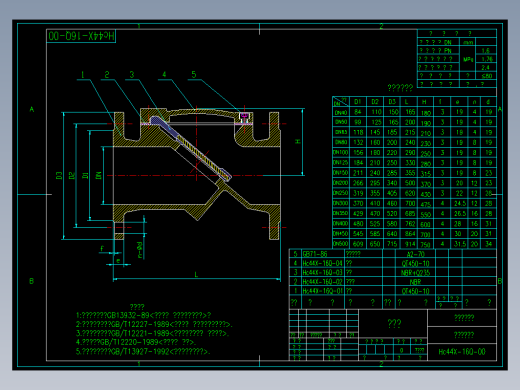Click part balloon number 3 on the drawing
This screenshot has width=520, height=390.
tap(132, 75)
